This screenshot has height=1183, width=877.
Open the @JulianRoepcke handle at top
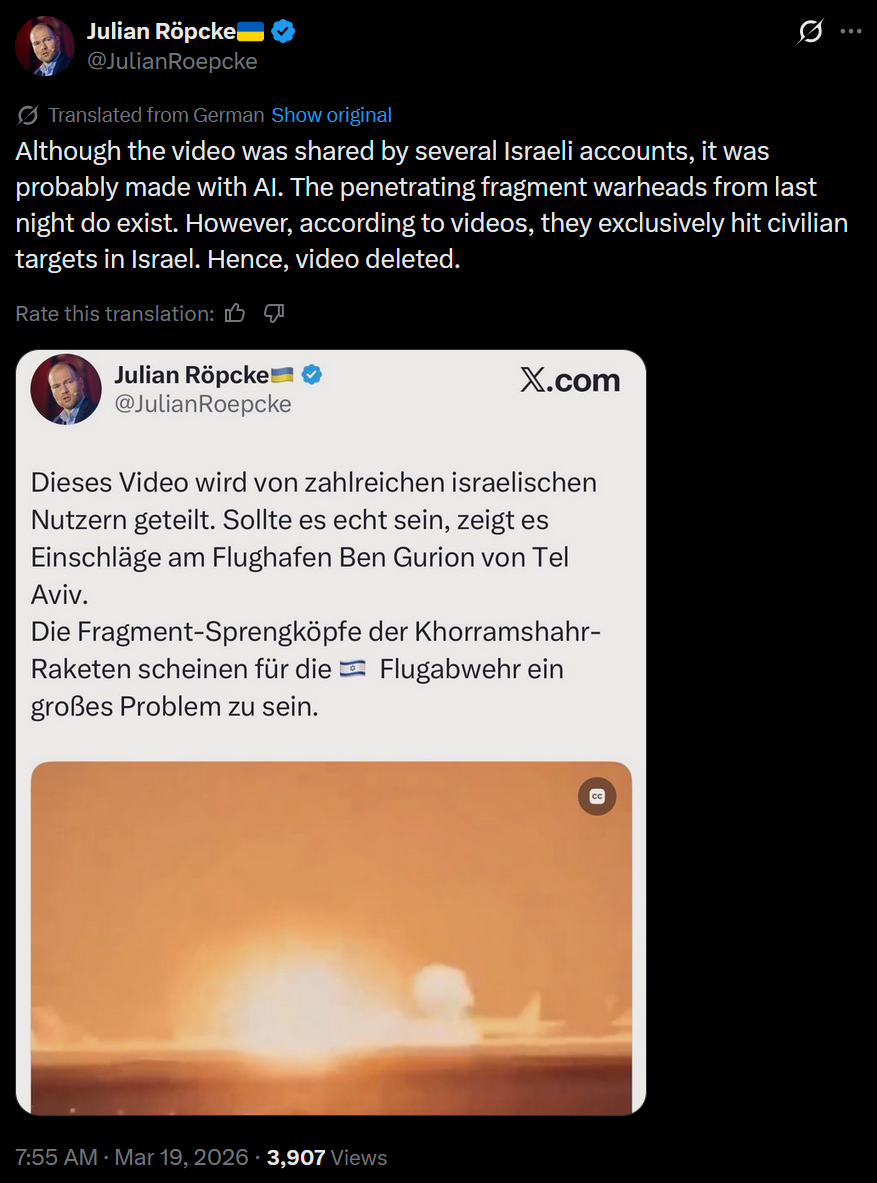[x=172, y=61]
